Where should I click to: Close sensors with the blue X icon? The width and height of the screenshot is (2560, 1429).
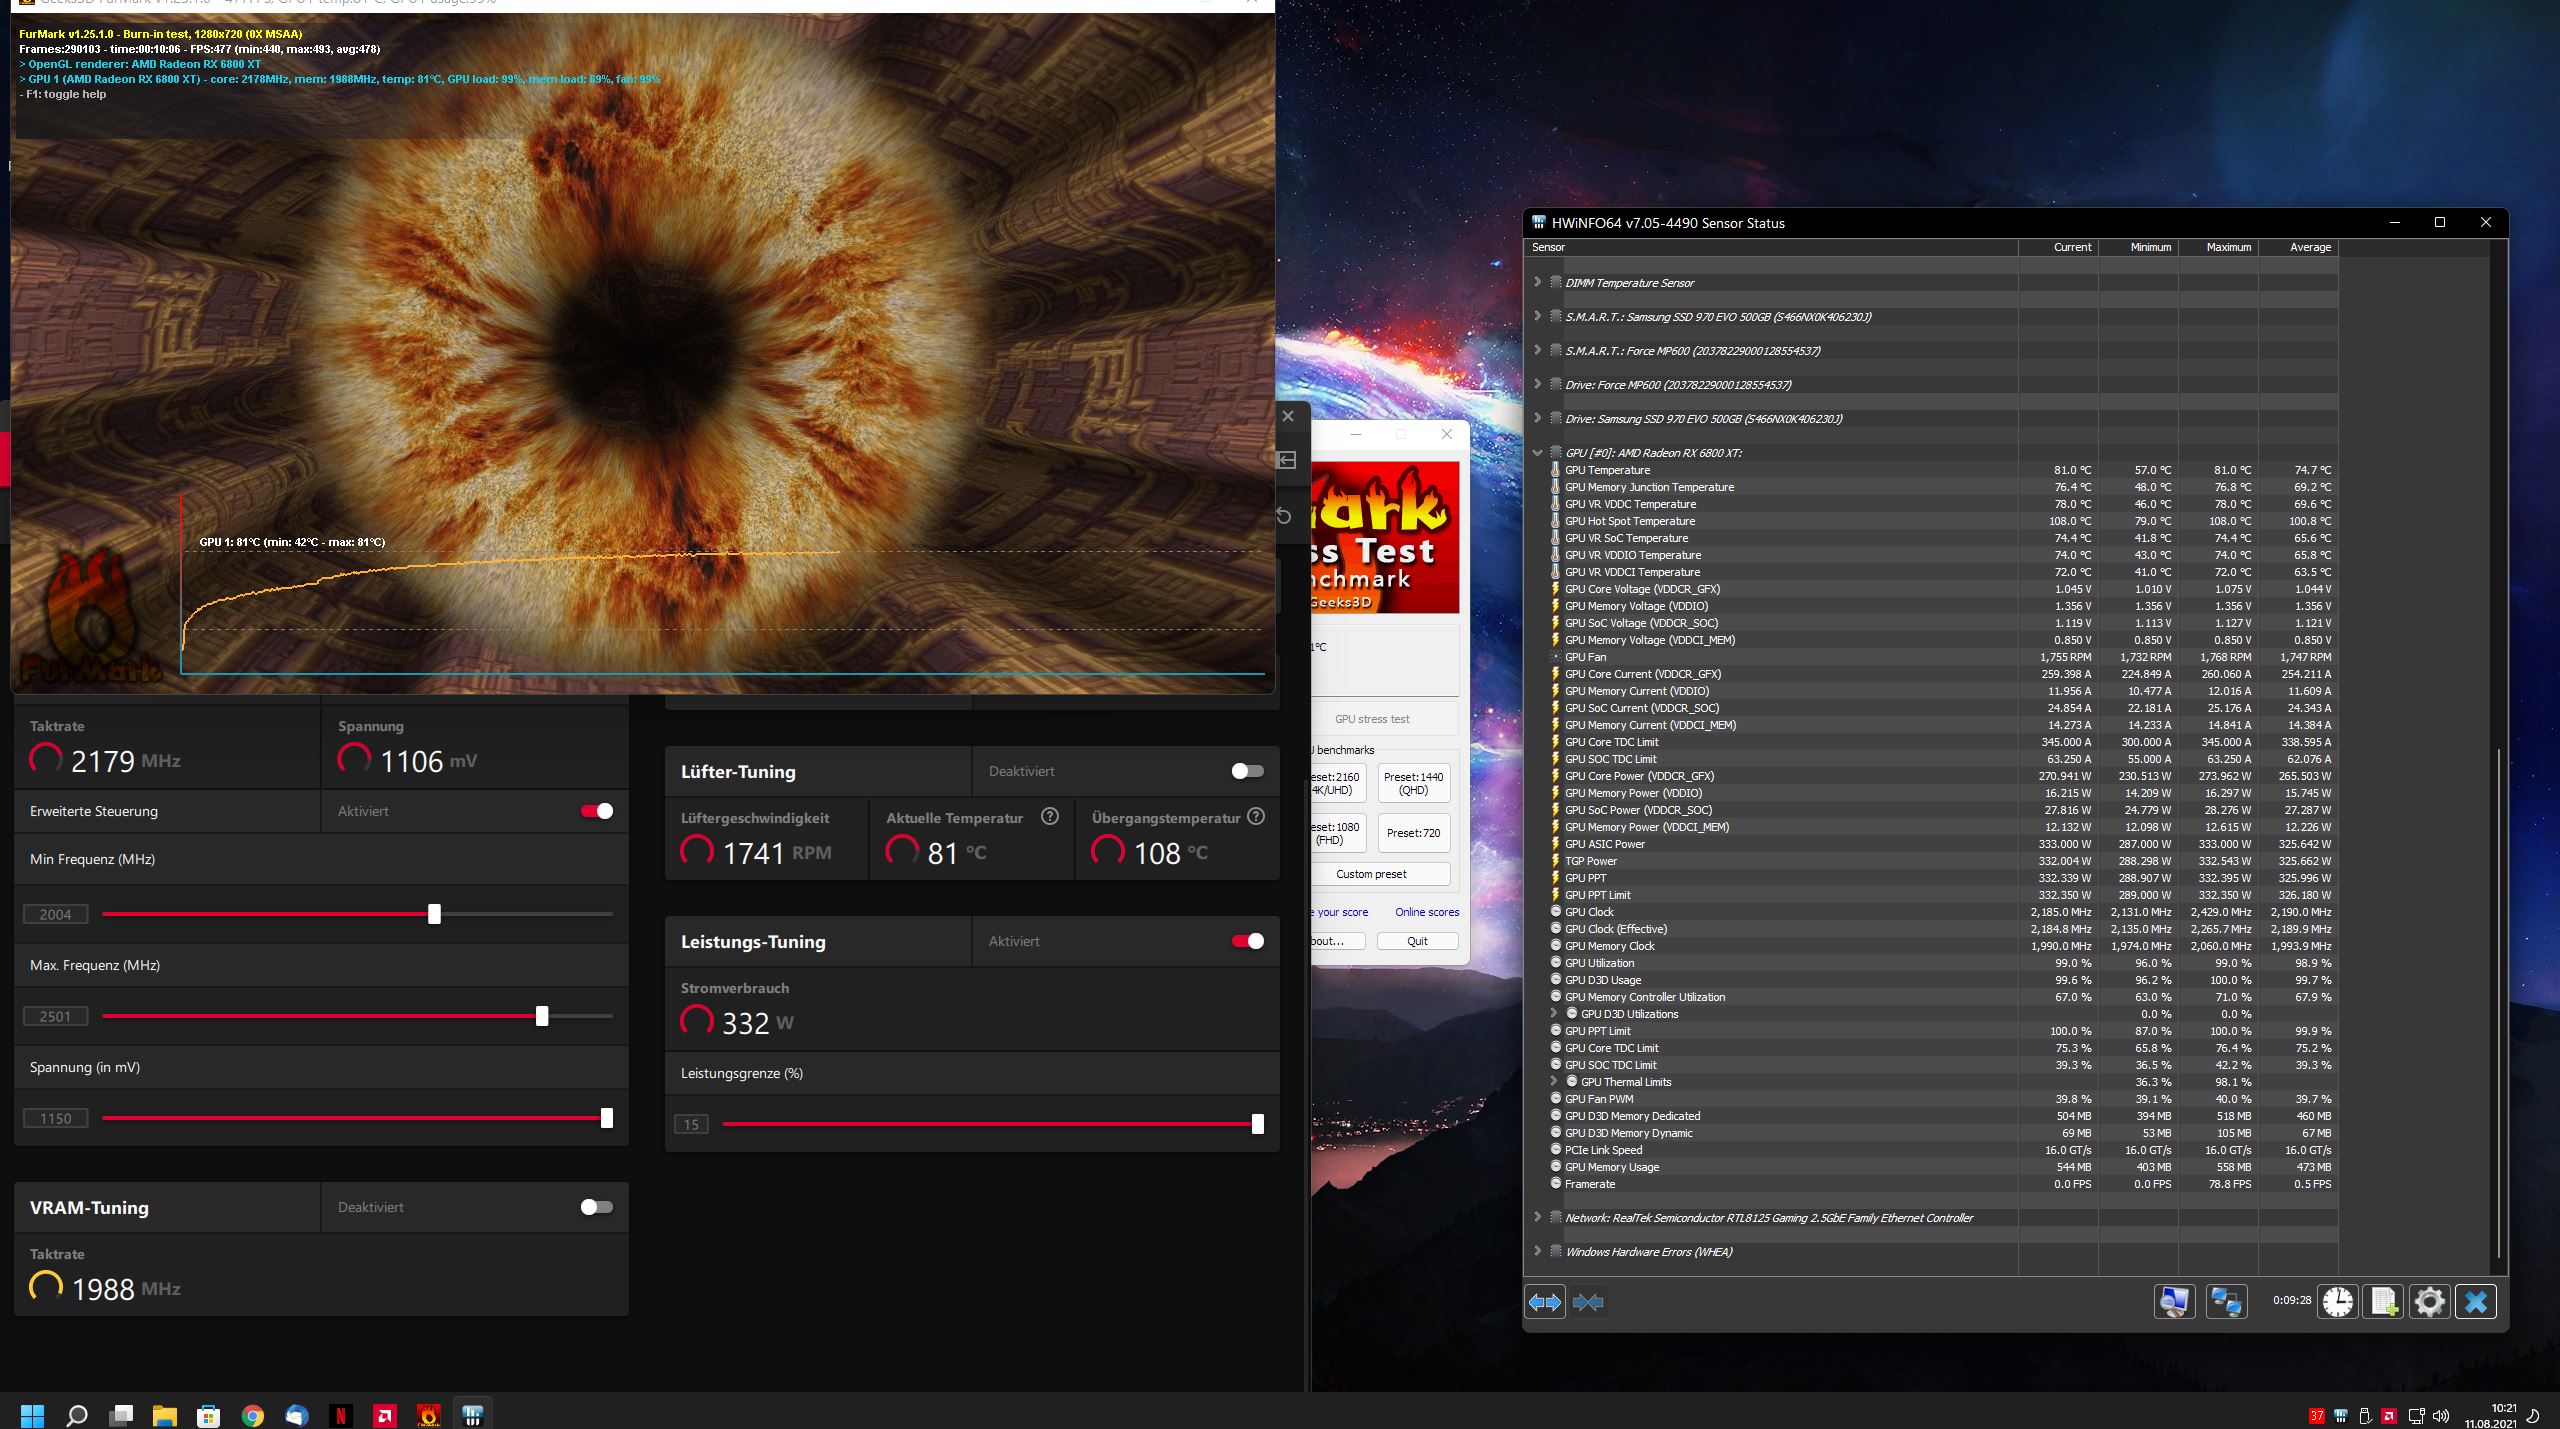click(x=2476, y=1302)
